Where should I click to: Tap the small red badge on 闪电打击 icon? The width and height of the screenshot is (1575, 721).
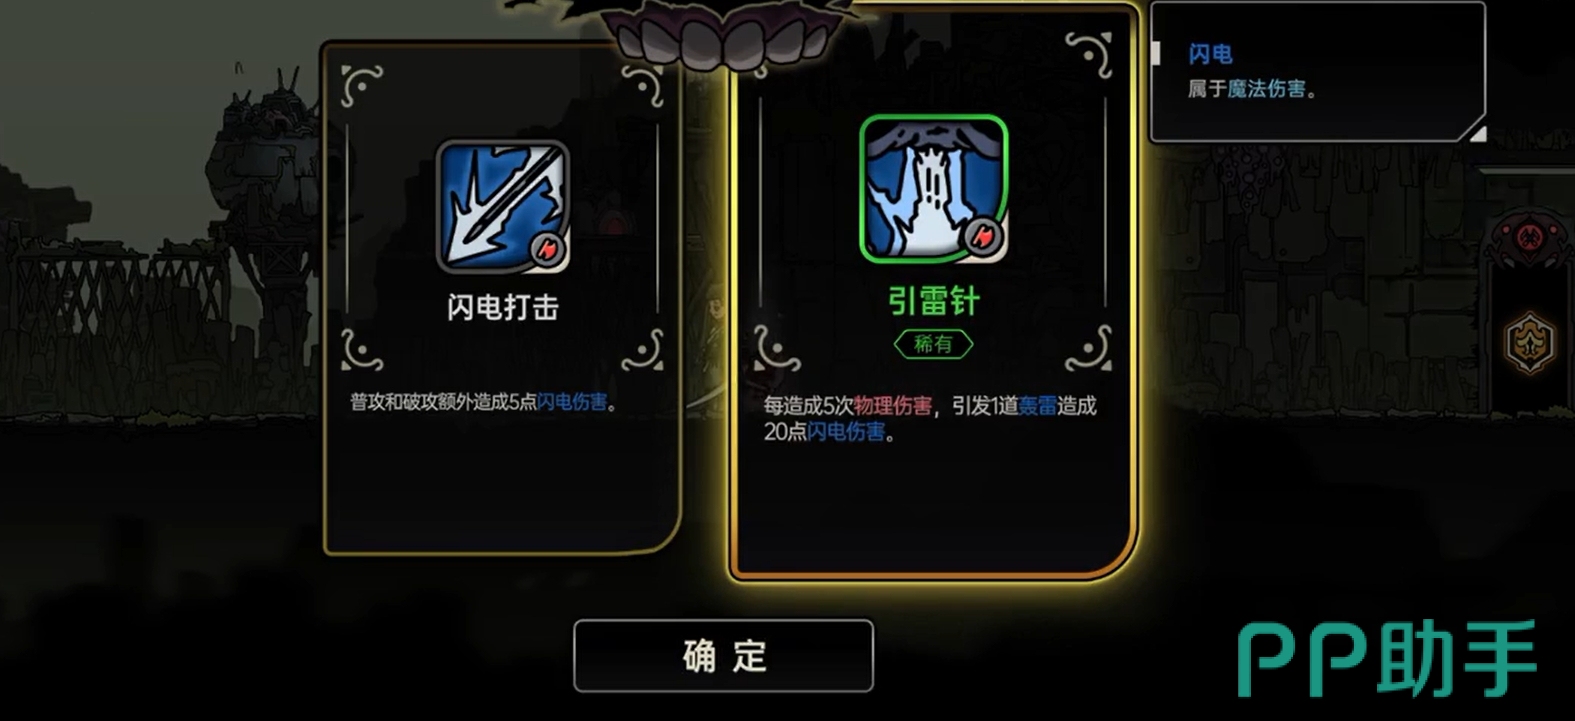547,247
